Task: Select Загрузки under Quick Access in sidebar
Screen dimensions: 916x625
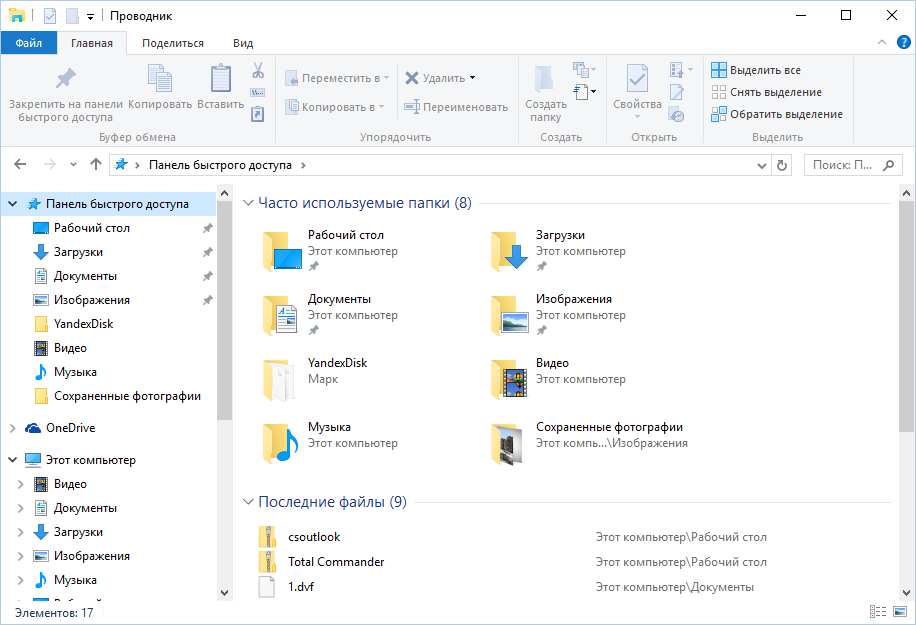Action: [78, 252]
